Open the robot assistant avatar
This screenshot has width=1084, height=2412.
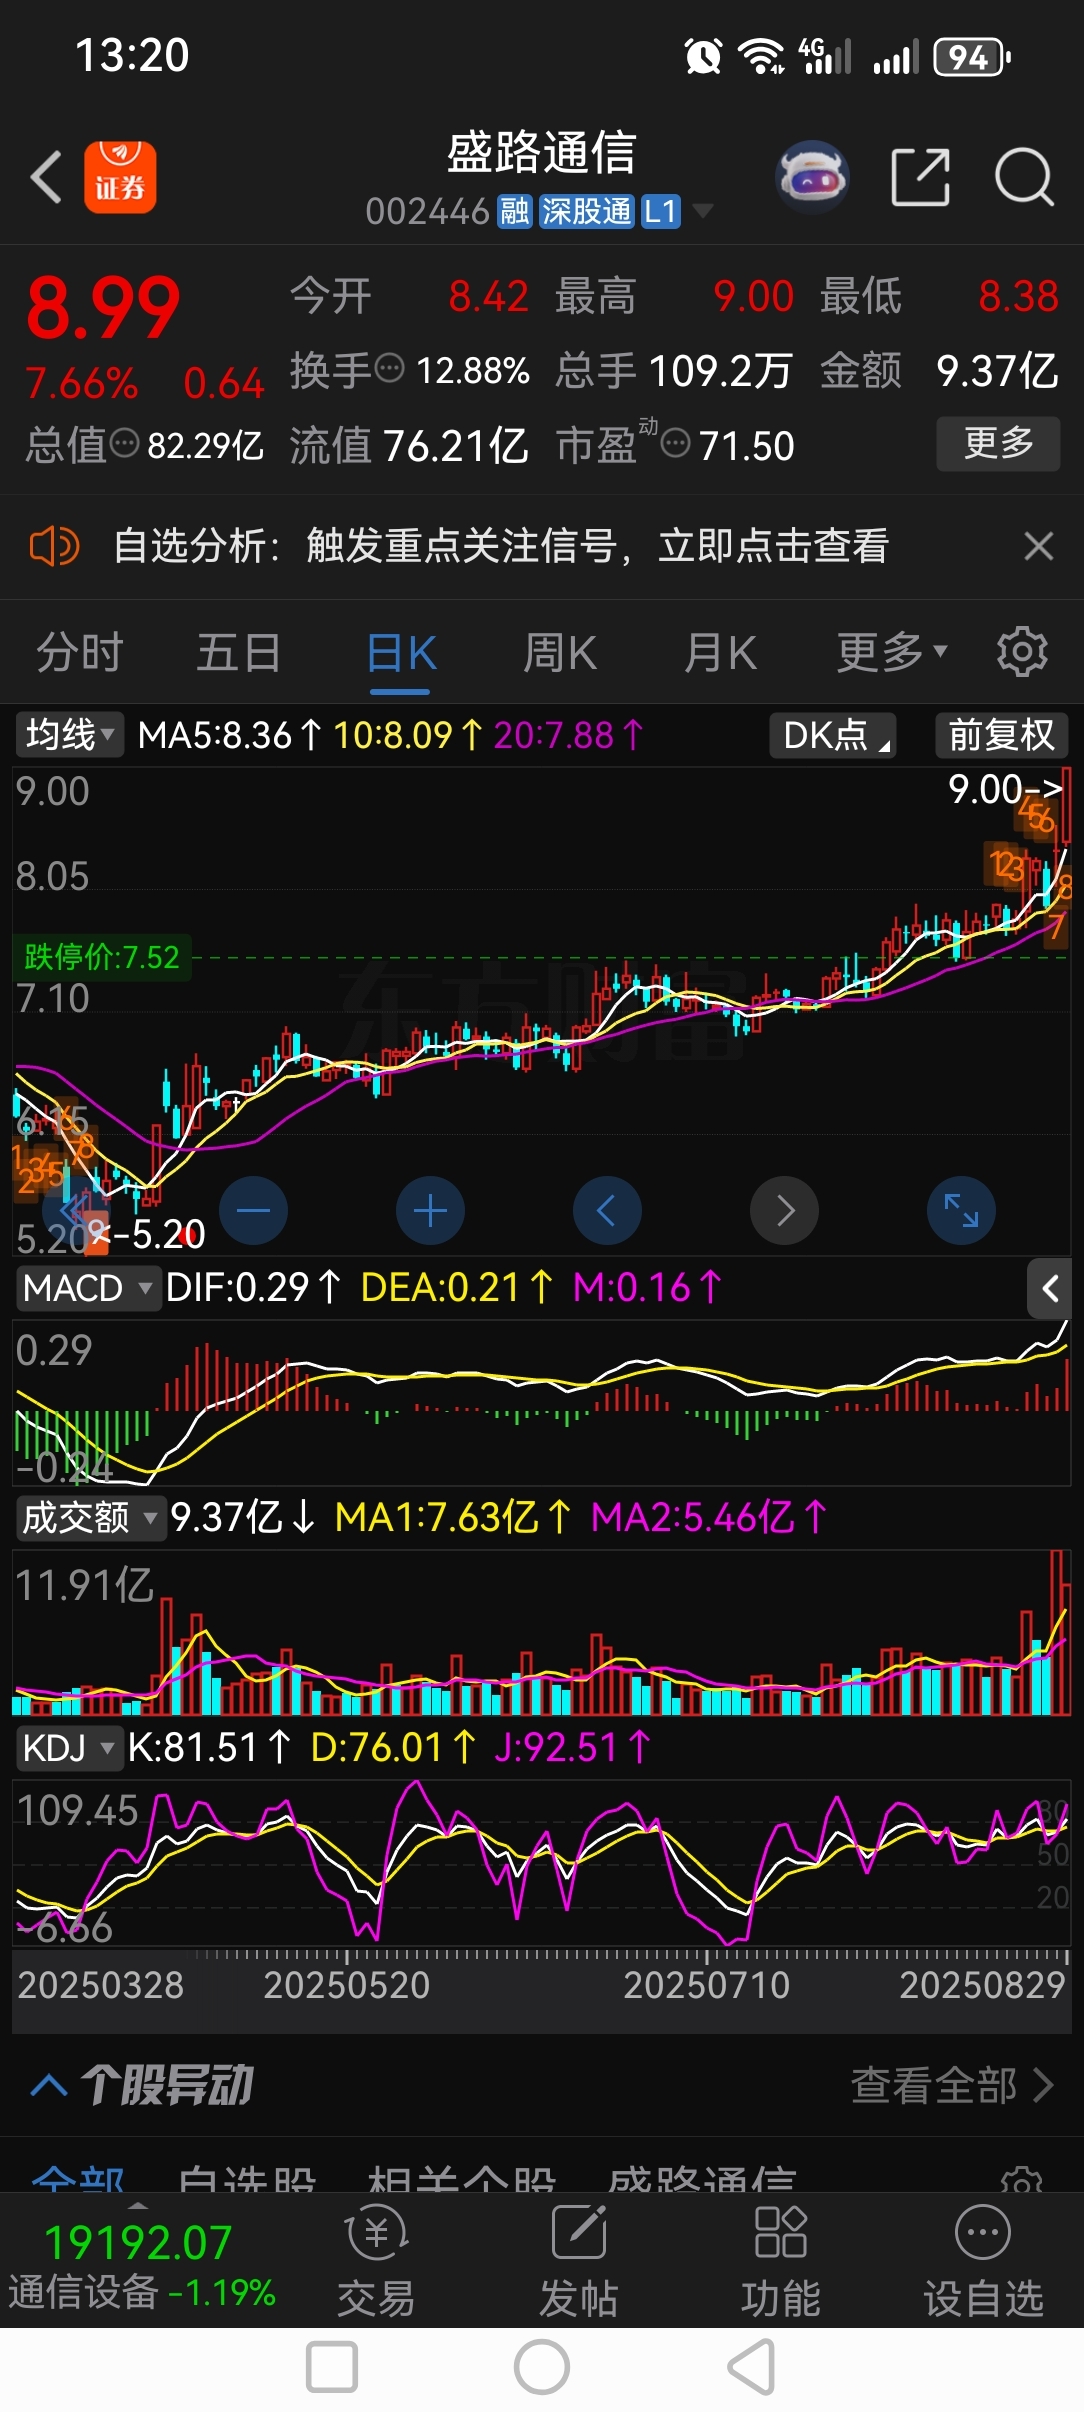tap(812, 177)
